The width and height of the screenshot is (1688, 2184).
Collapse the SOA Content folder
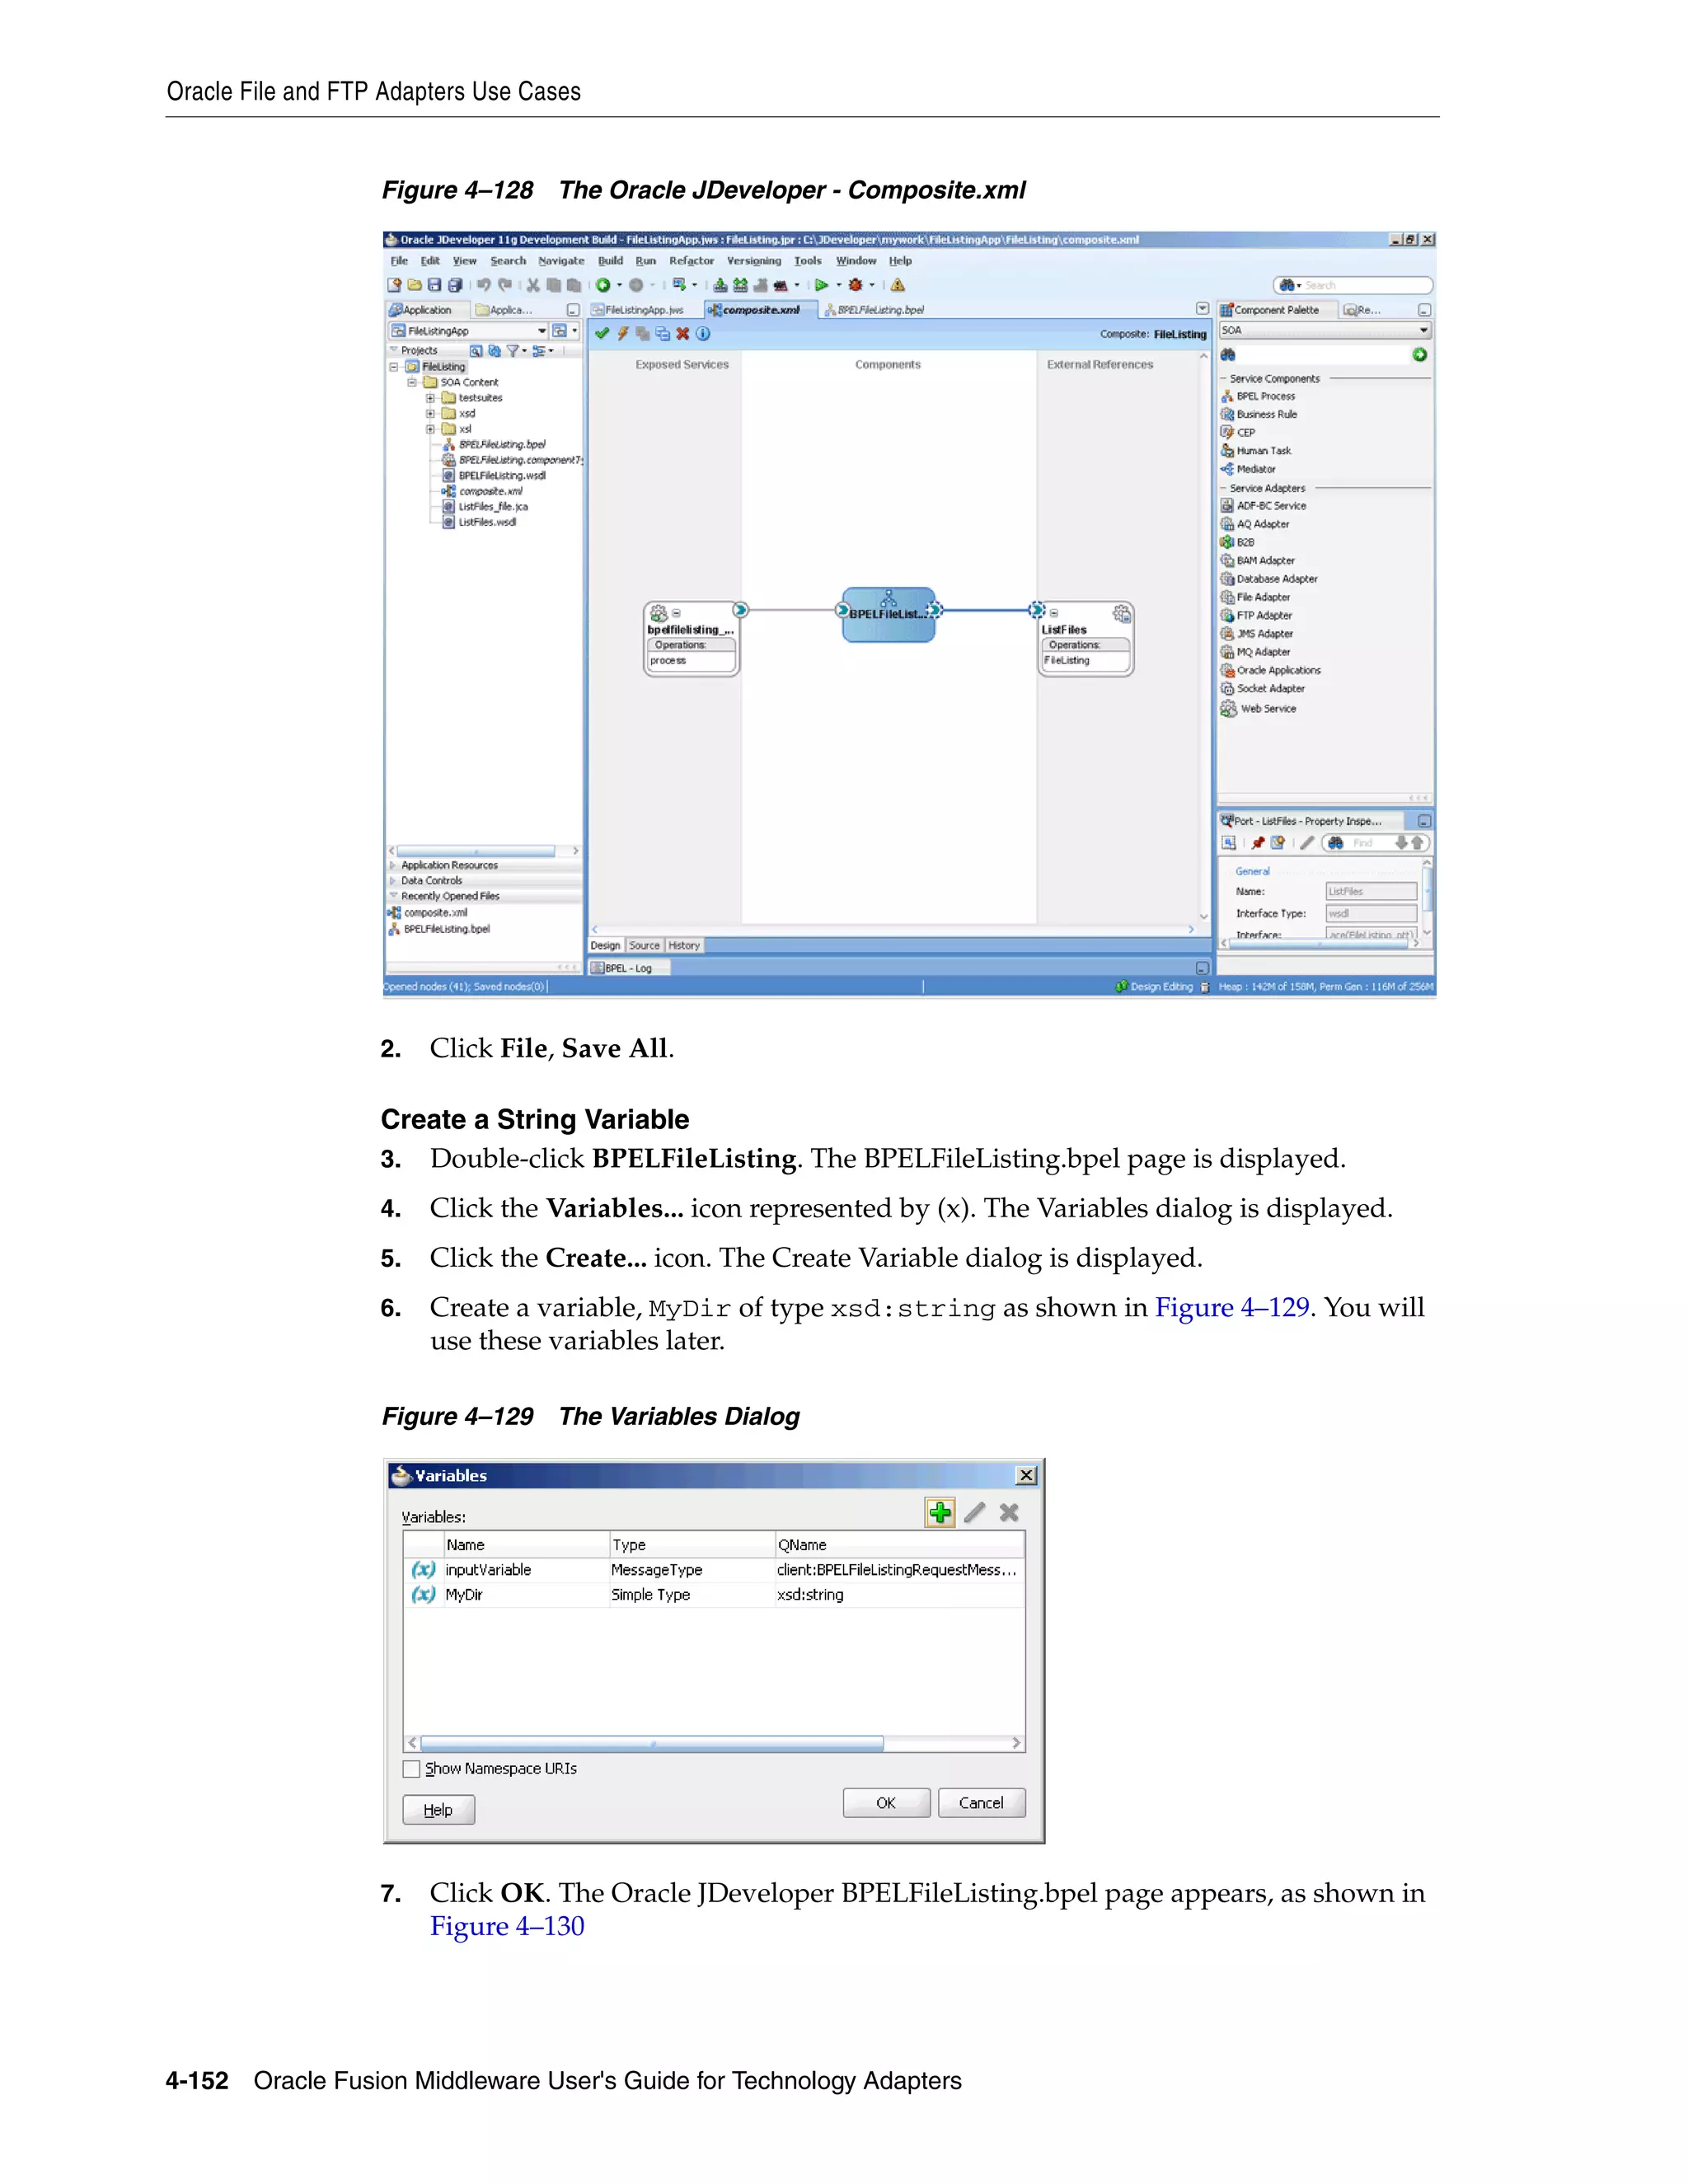(412, 382)
